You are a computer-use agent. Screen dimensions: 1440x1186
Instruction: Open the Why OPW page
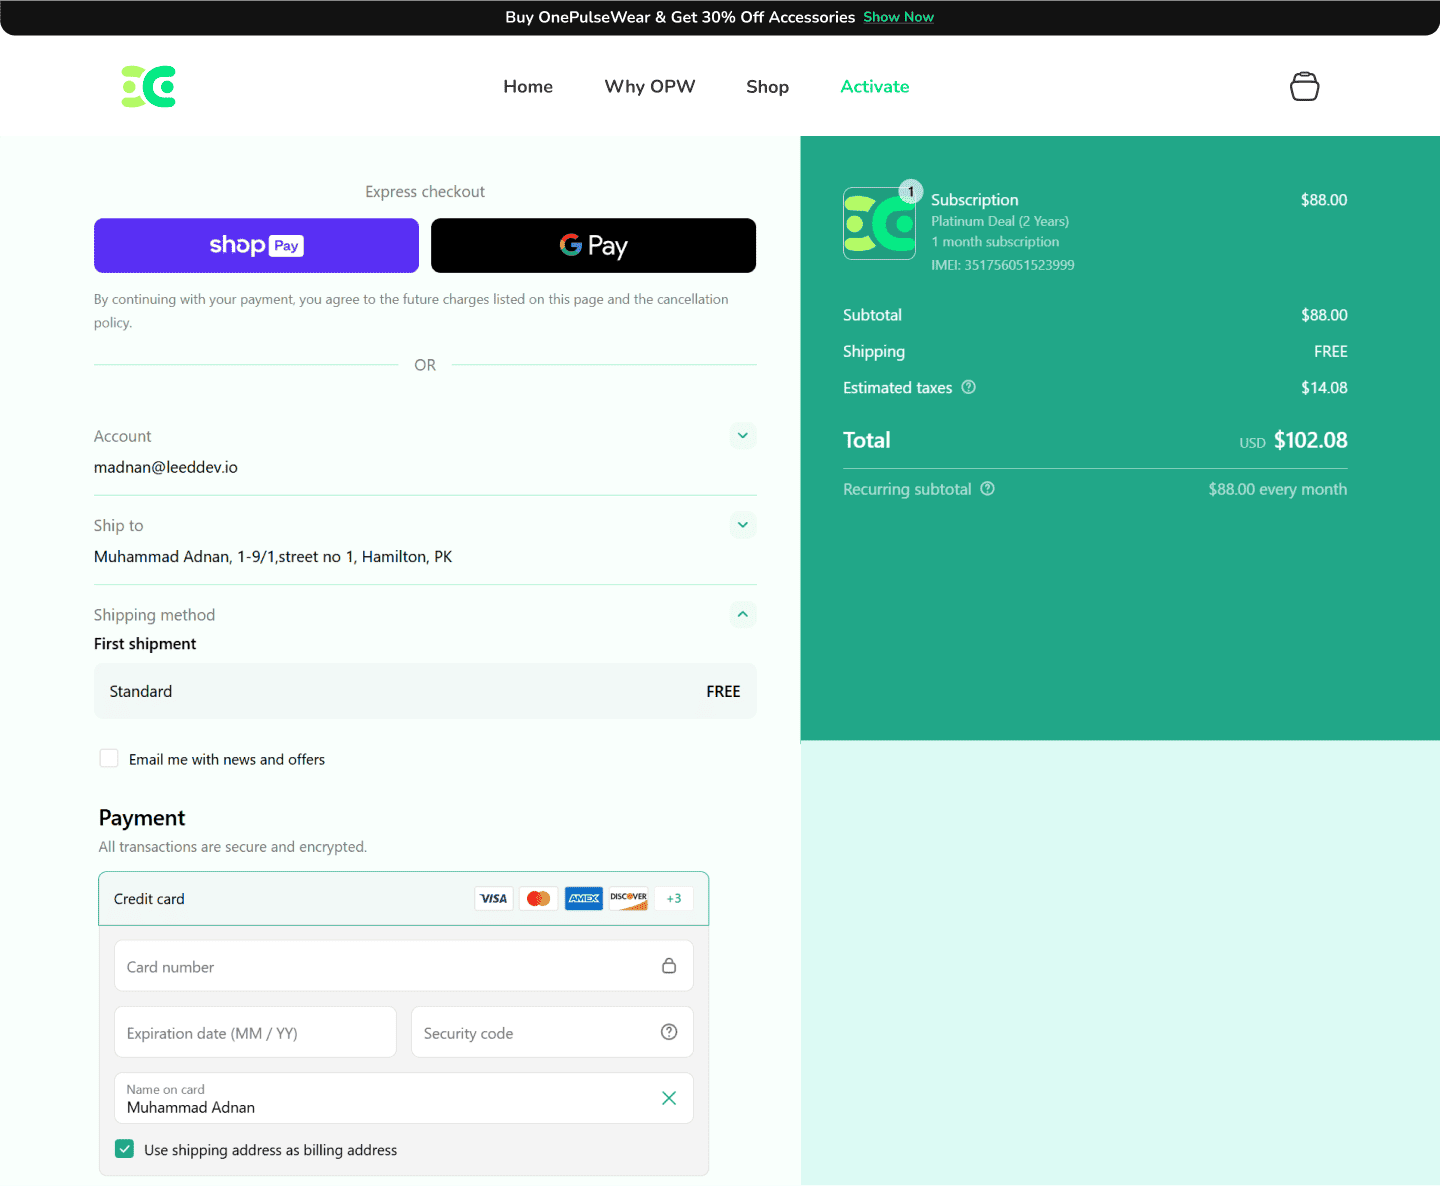coord(650,87)
